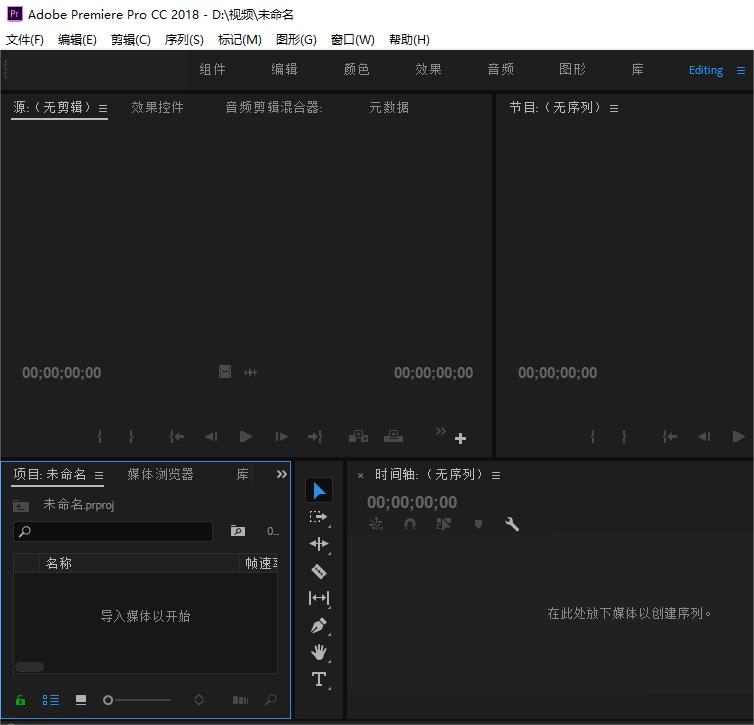Image resolution: width=754 pixels, height=725 pixels.
Task: Select the Razor tool
Action: pos(319,571)
